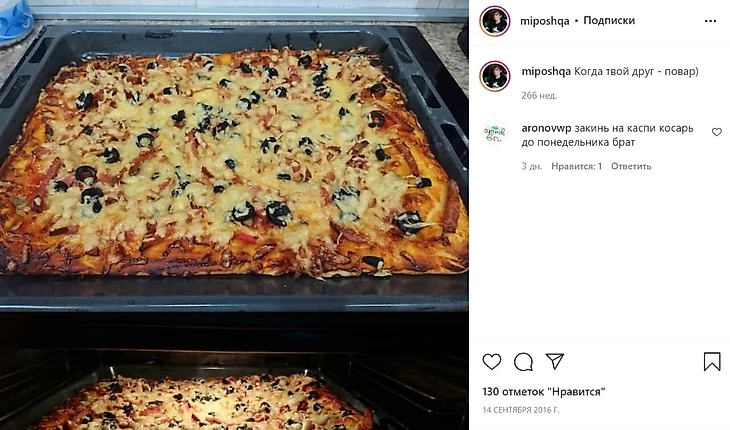Toggle the Подписки following button
730x430 pixels.
[x=609, y=20]
